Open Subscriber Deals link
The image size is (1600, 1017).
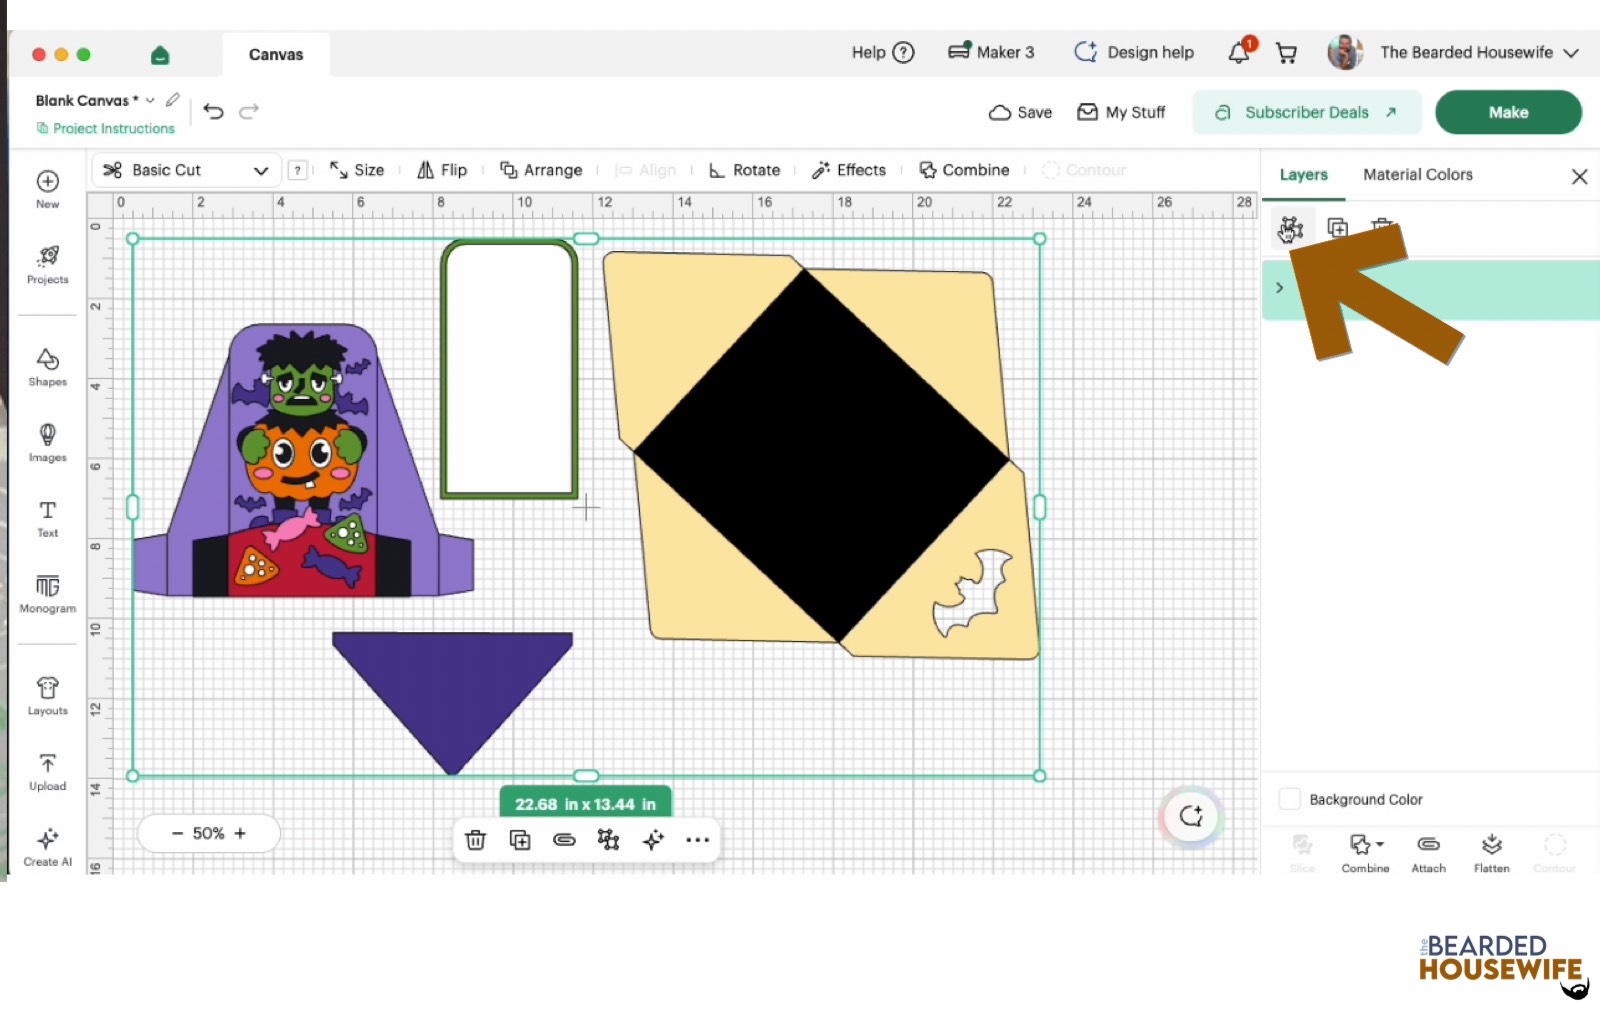point(1306,112)
